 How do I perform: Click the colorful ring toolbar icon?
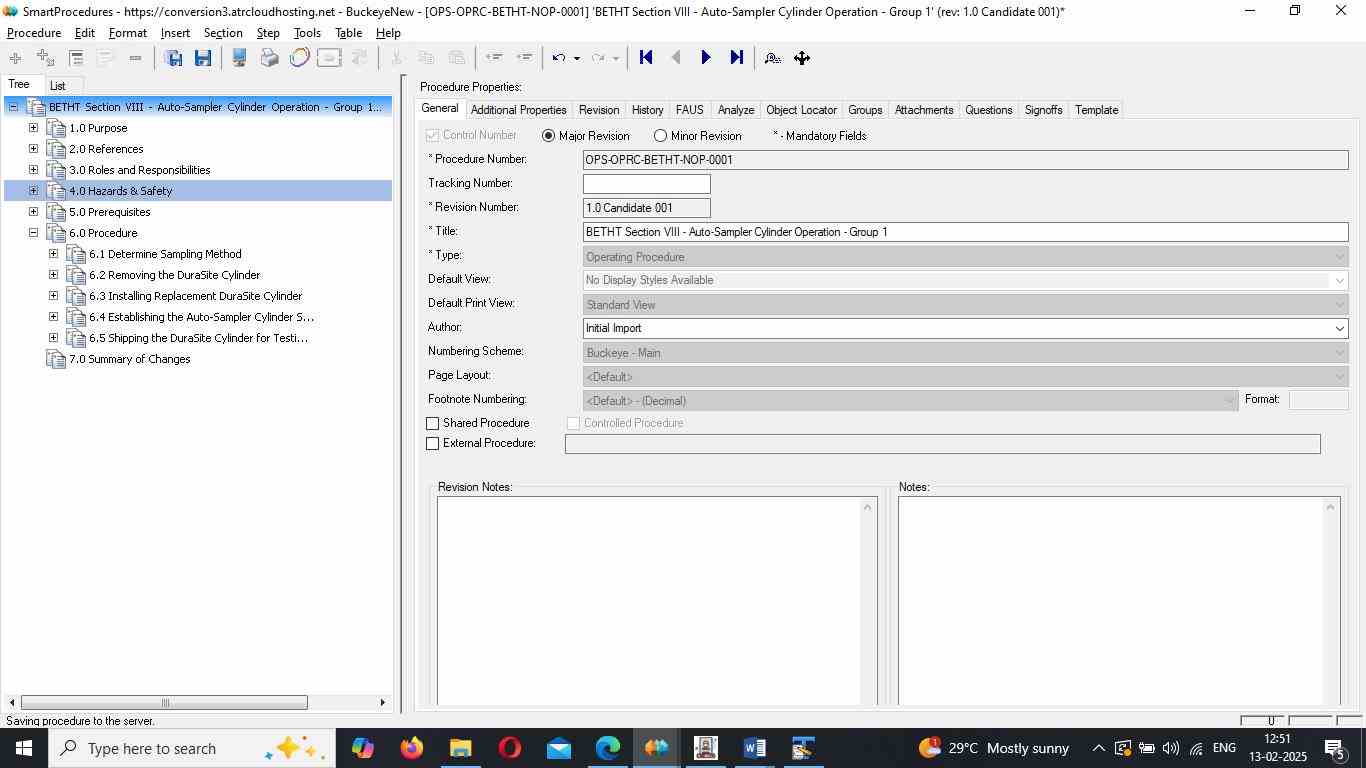pos(299,58)
